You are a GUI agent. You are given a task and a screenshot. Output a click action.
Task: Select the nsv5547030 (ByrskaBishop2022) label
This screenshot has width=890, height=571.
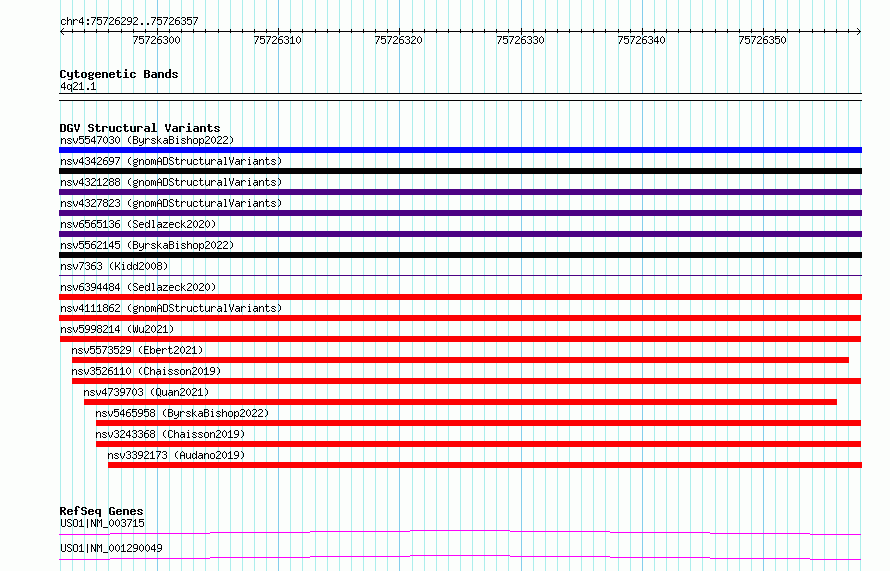(x=147, y=140)
